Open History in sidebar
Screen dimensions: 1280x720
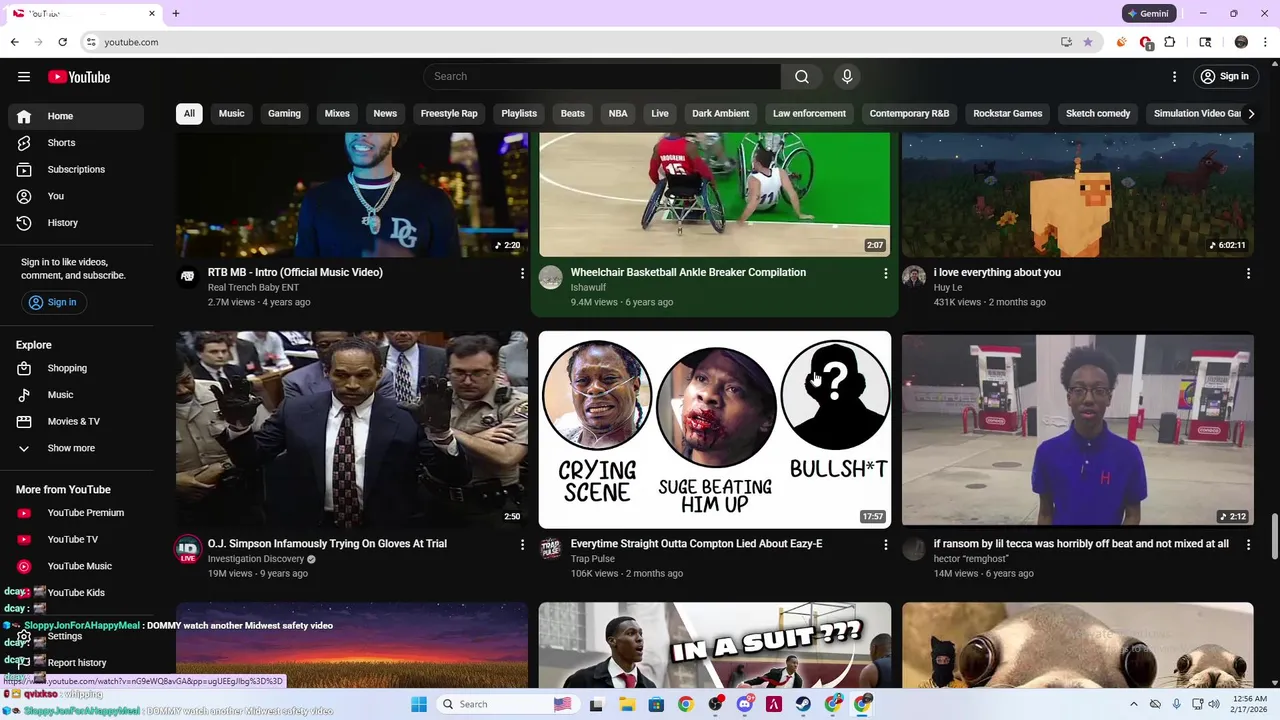[76, 223]
